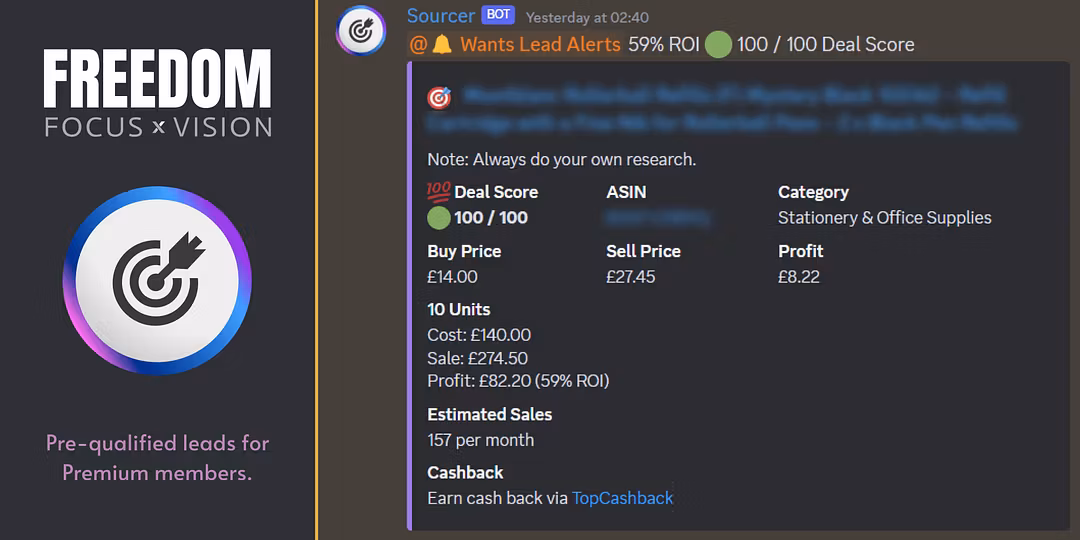Open the TopCashback link
Screen dimensions: 1080x540
[x=622, y=498]
